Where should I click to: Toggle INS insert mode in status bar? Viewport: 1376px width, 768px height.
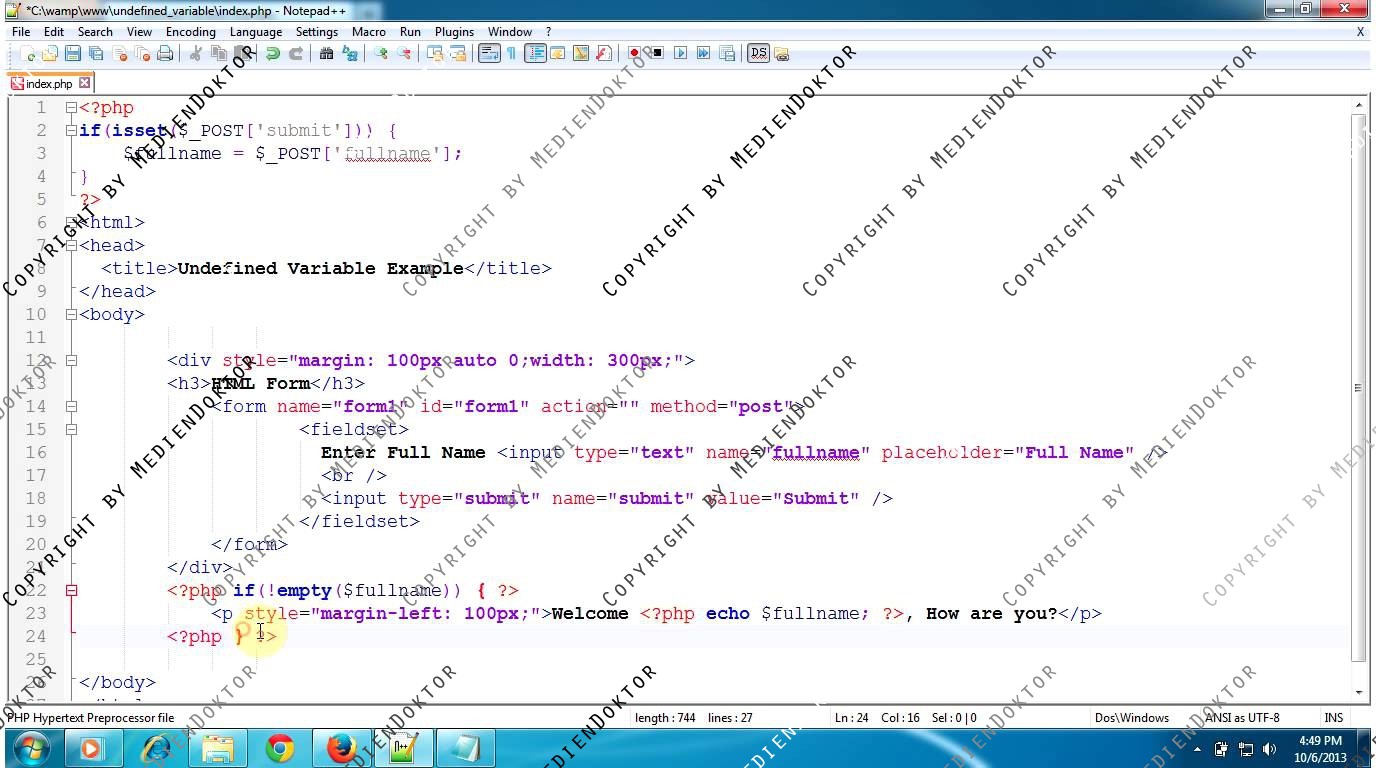click(x=1334, y=717)
